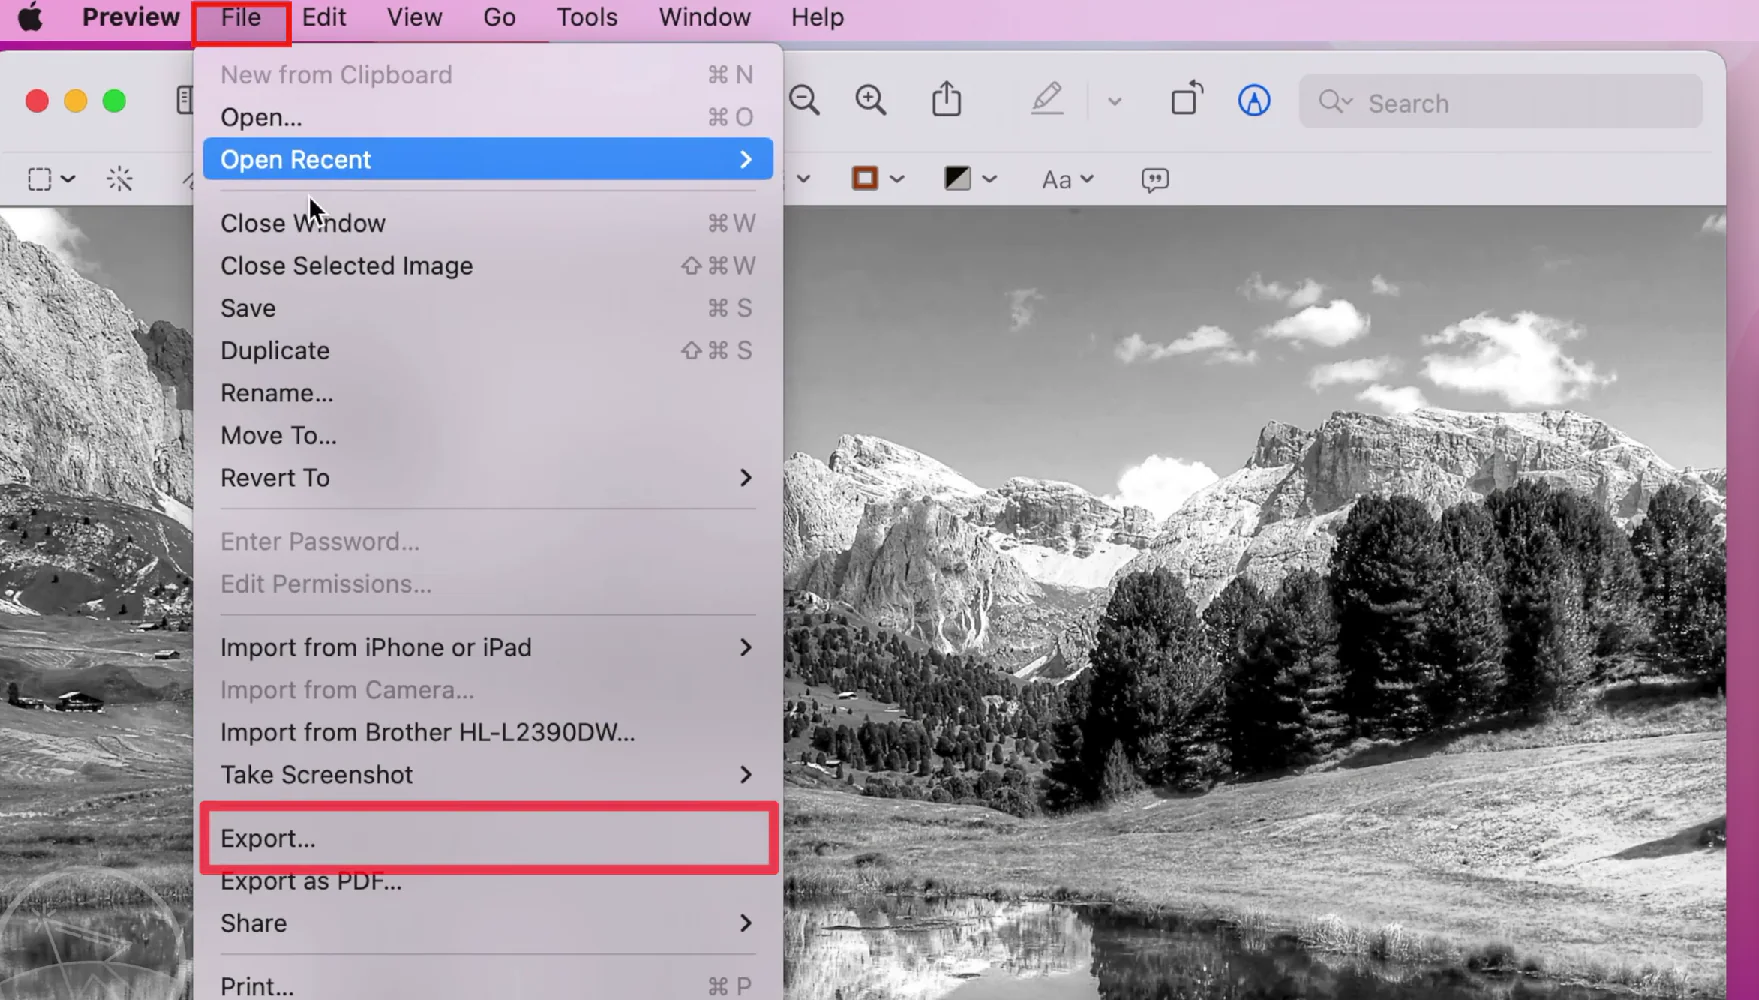Choose Duplicate in File menu
This screenshot has width=1759, height=1000.
click(488, 351)
